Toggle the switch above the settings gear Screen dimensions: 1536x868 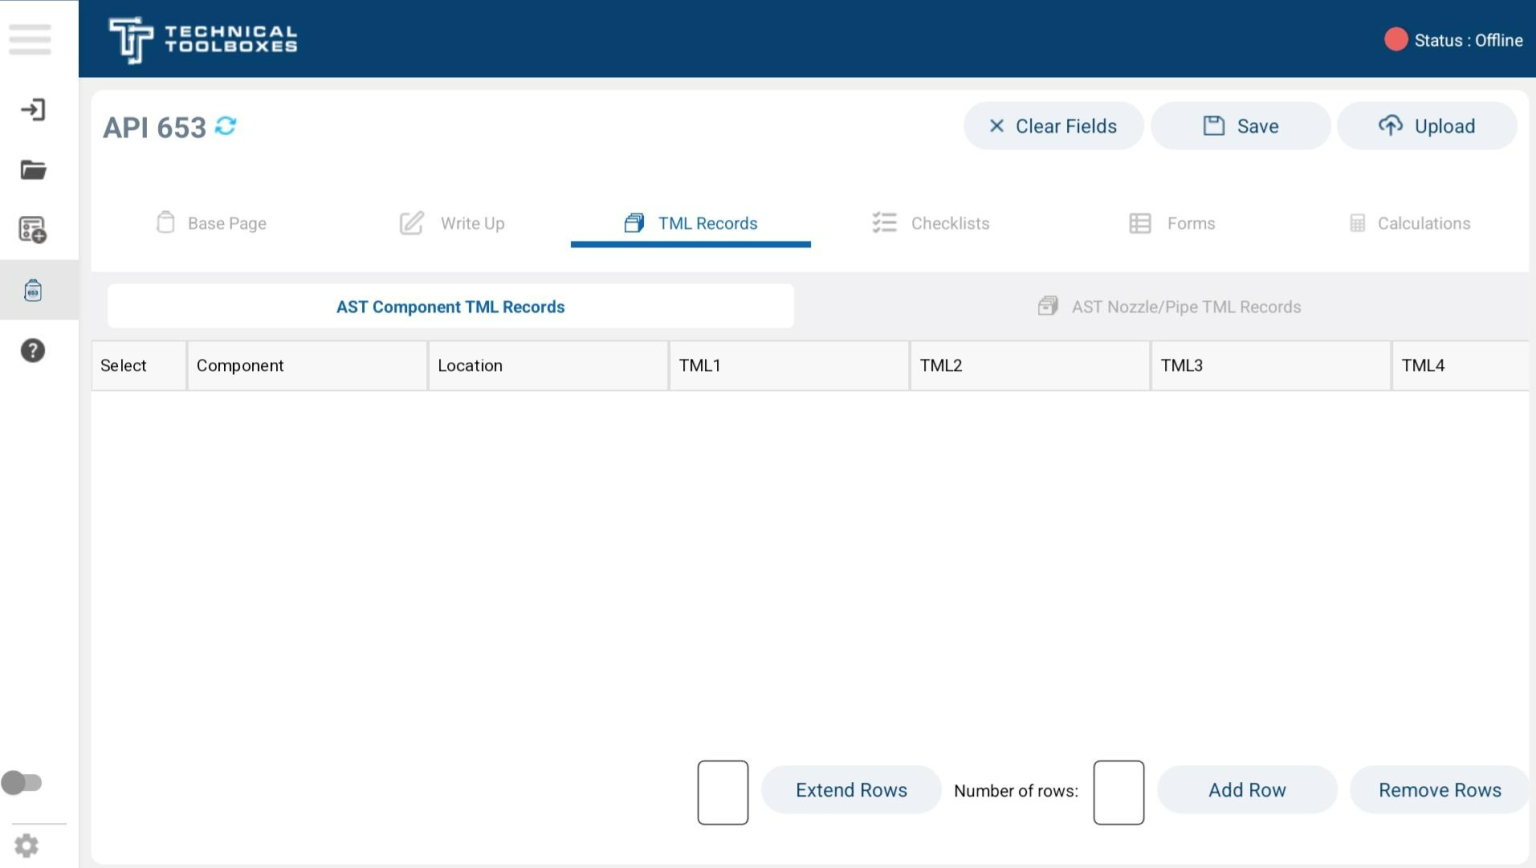click(x=23, y=782)
